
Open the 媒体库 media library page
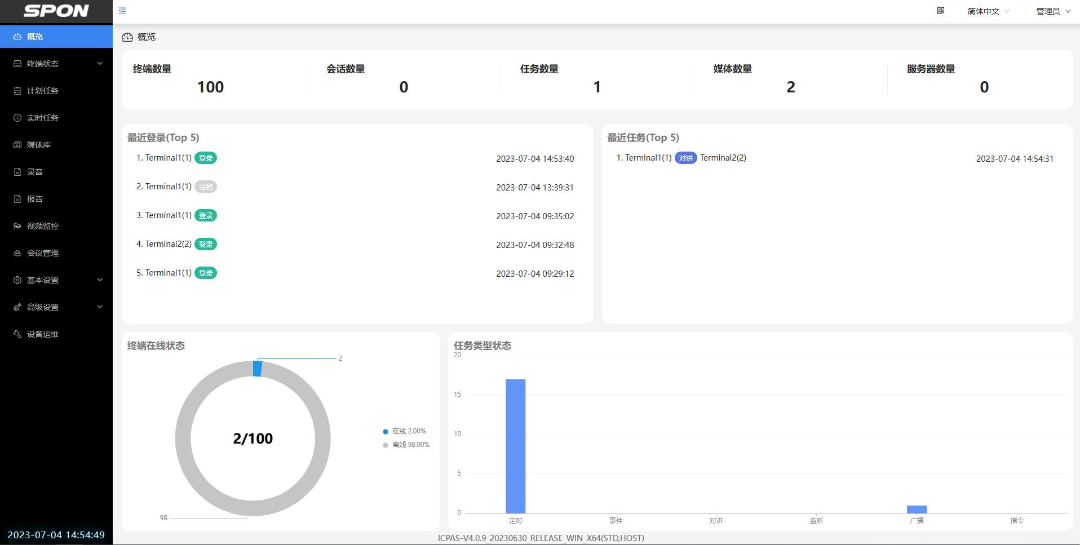[38, 145]
